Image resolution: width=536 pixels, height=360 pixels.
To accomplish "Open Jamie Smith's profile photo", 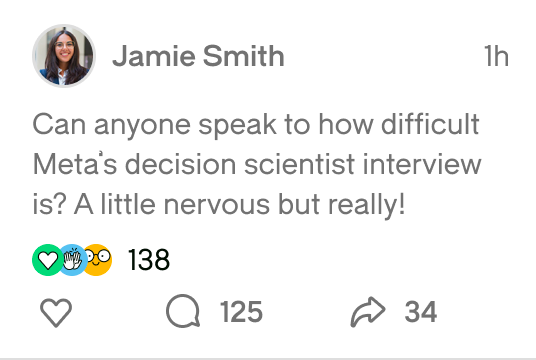I will click(64, 56).
